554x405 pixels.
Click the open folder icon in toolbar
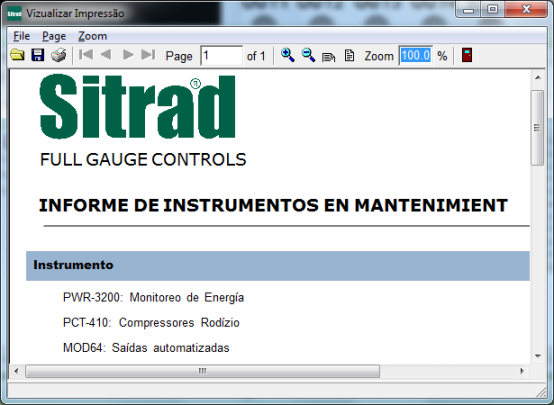pyautogui.click(x=17, y=55)
